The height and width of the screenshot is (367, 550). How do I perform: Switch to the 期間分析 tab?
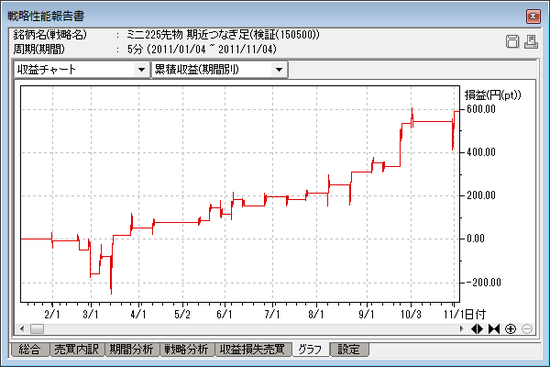coord(132,349)
